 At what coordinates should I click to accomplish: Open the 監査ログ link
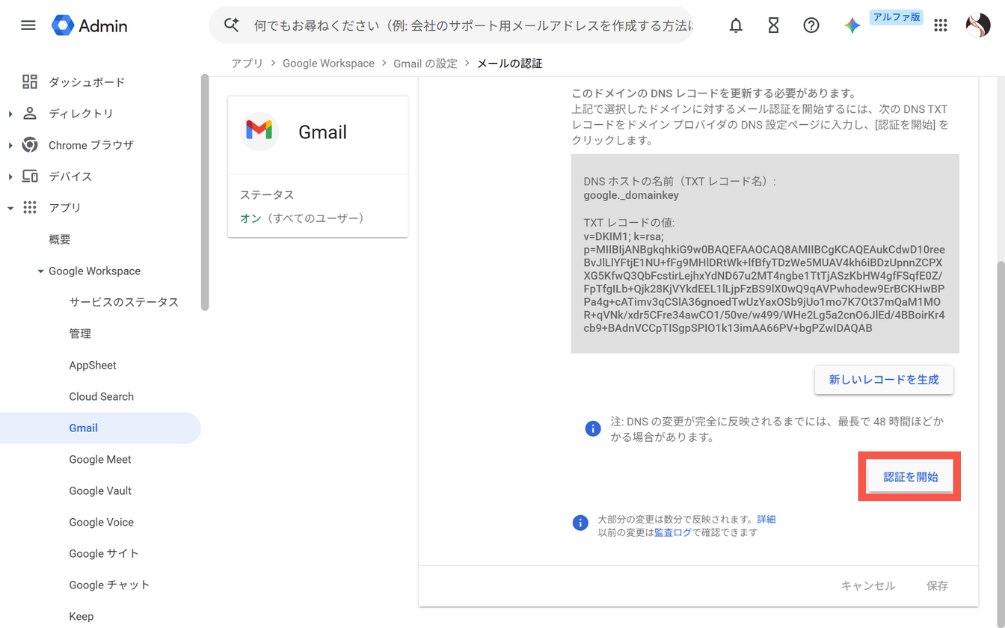672,533
